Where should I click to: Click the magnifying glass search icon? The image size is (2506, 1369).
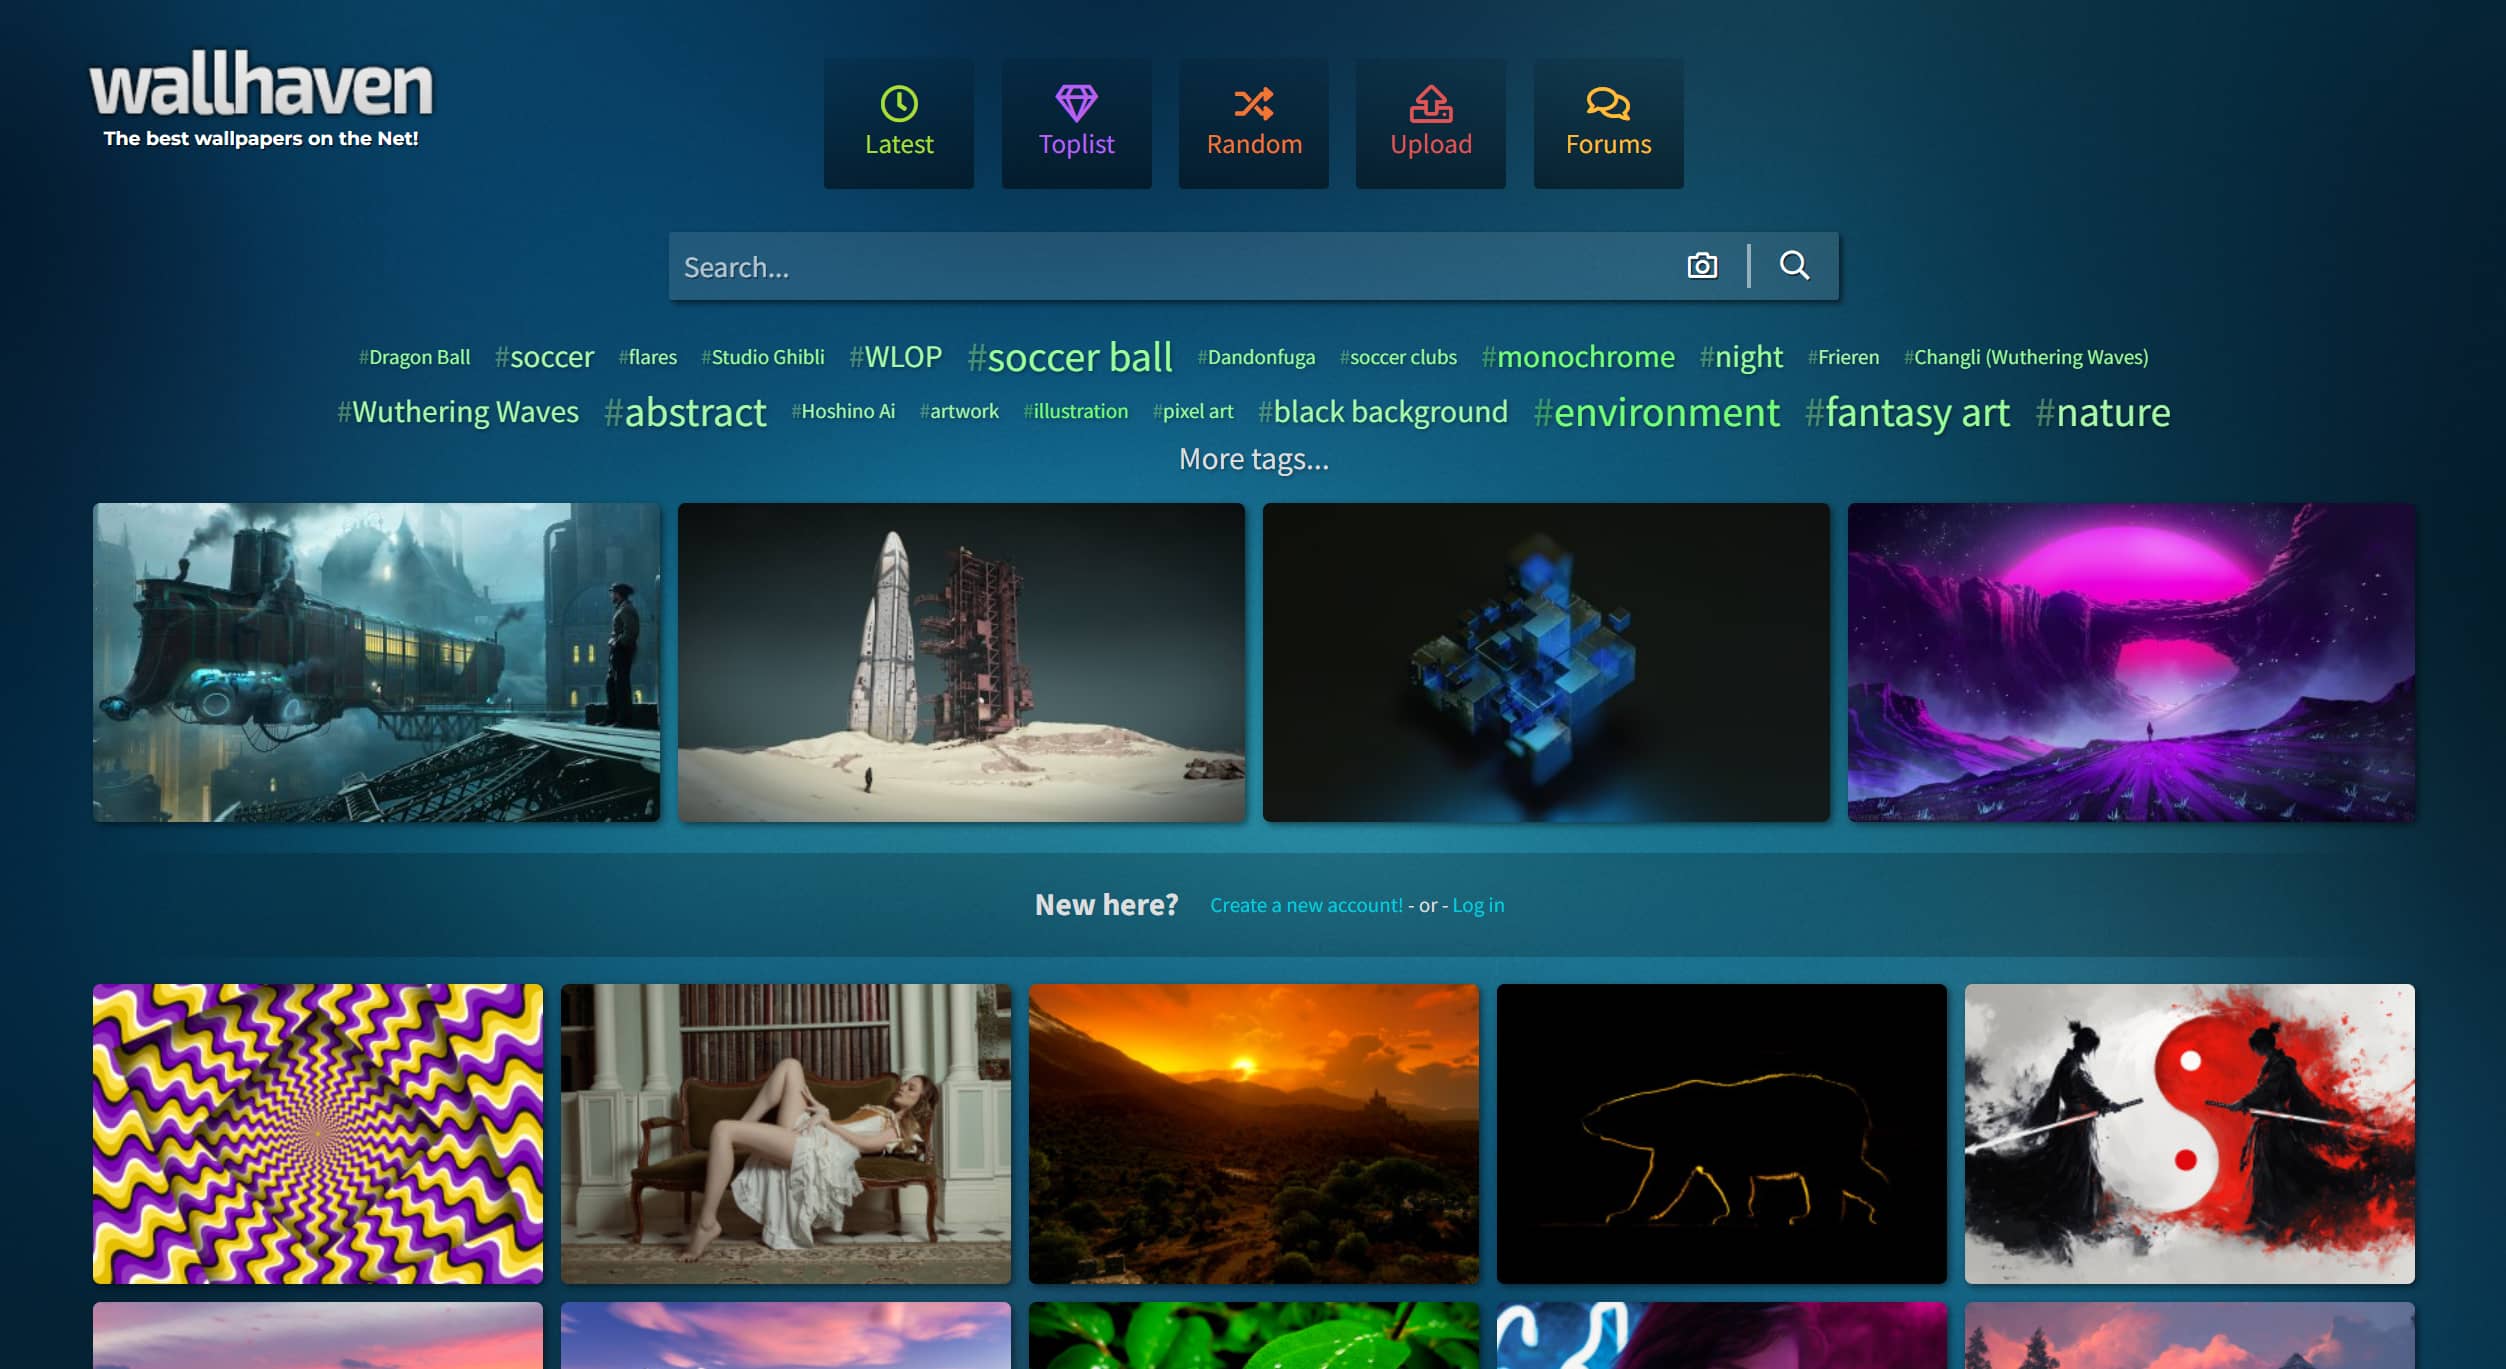[x=1794, y=266]
